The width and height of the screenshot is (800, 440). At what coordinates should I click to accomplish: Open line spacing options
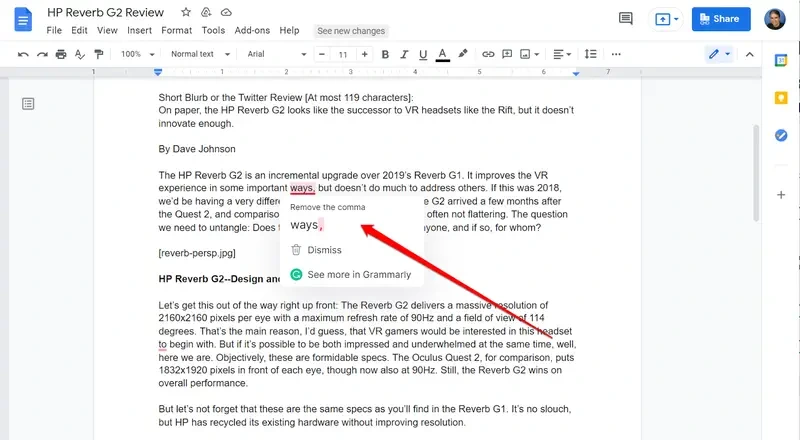(590, 54)
